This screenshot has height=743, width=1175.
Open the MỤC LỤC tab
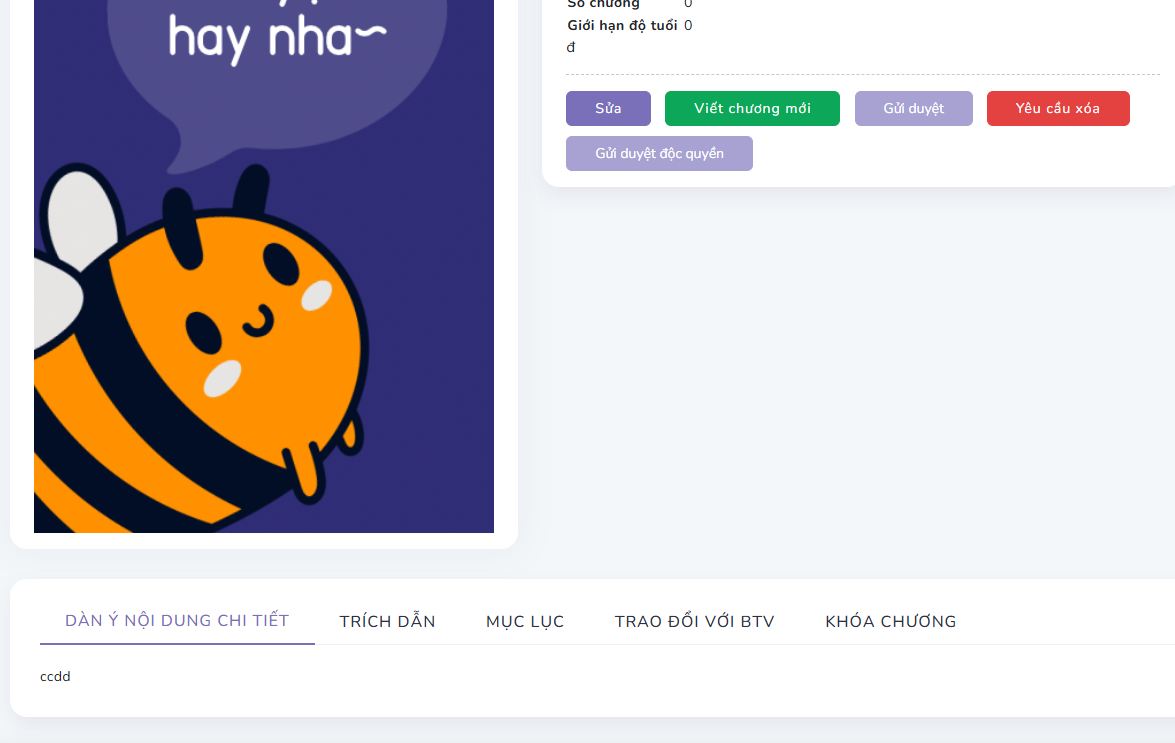[525, 622]
